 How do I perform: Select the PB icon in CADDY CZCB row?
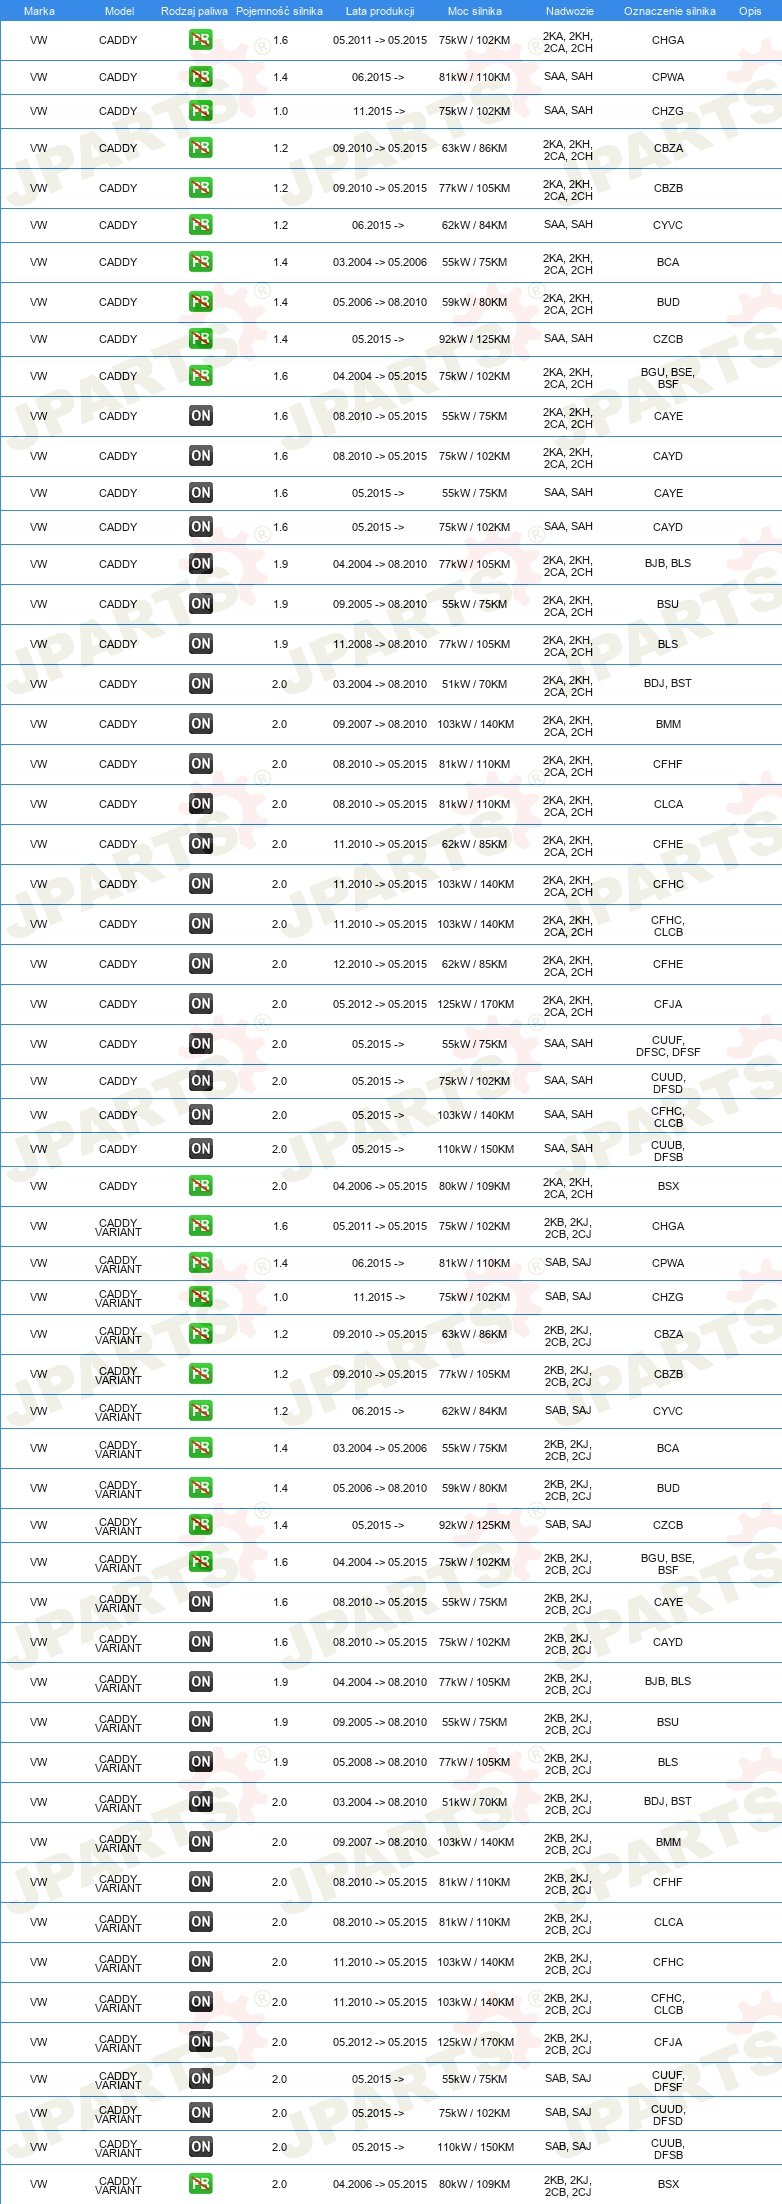point(201,339)
